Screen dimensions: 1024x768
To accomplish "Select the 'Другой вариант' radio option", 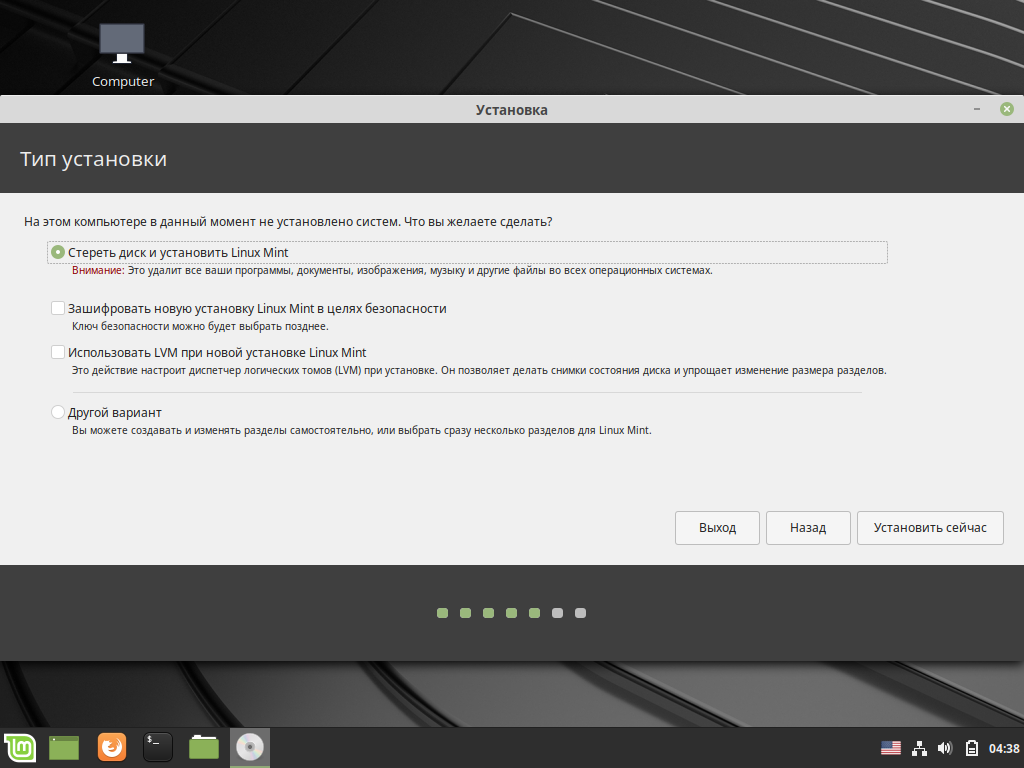I will (58, 412).
